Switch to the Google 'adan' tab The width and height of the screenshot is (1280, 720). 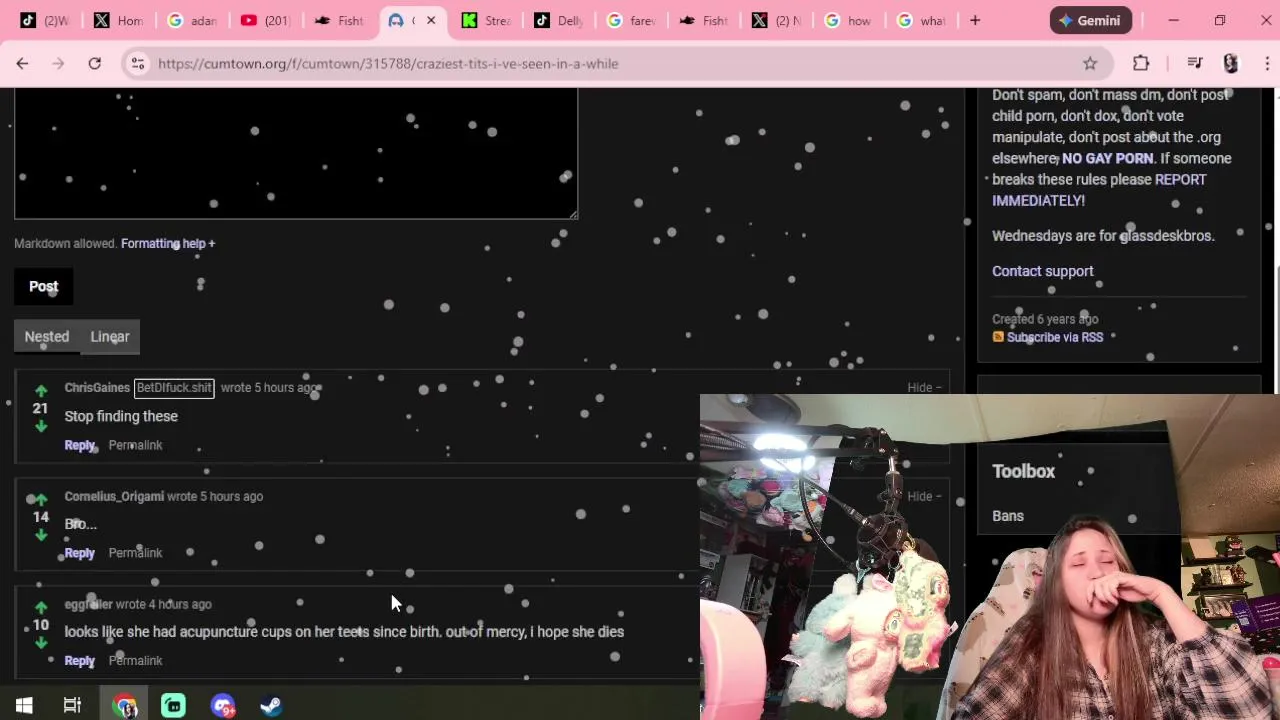point(191,20)
